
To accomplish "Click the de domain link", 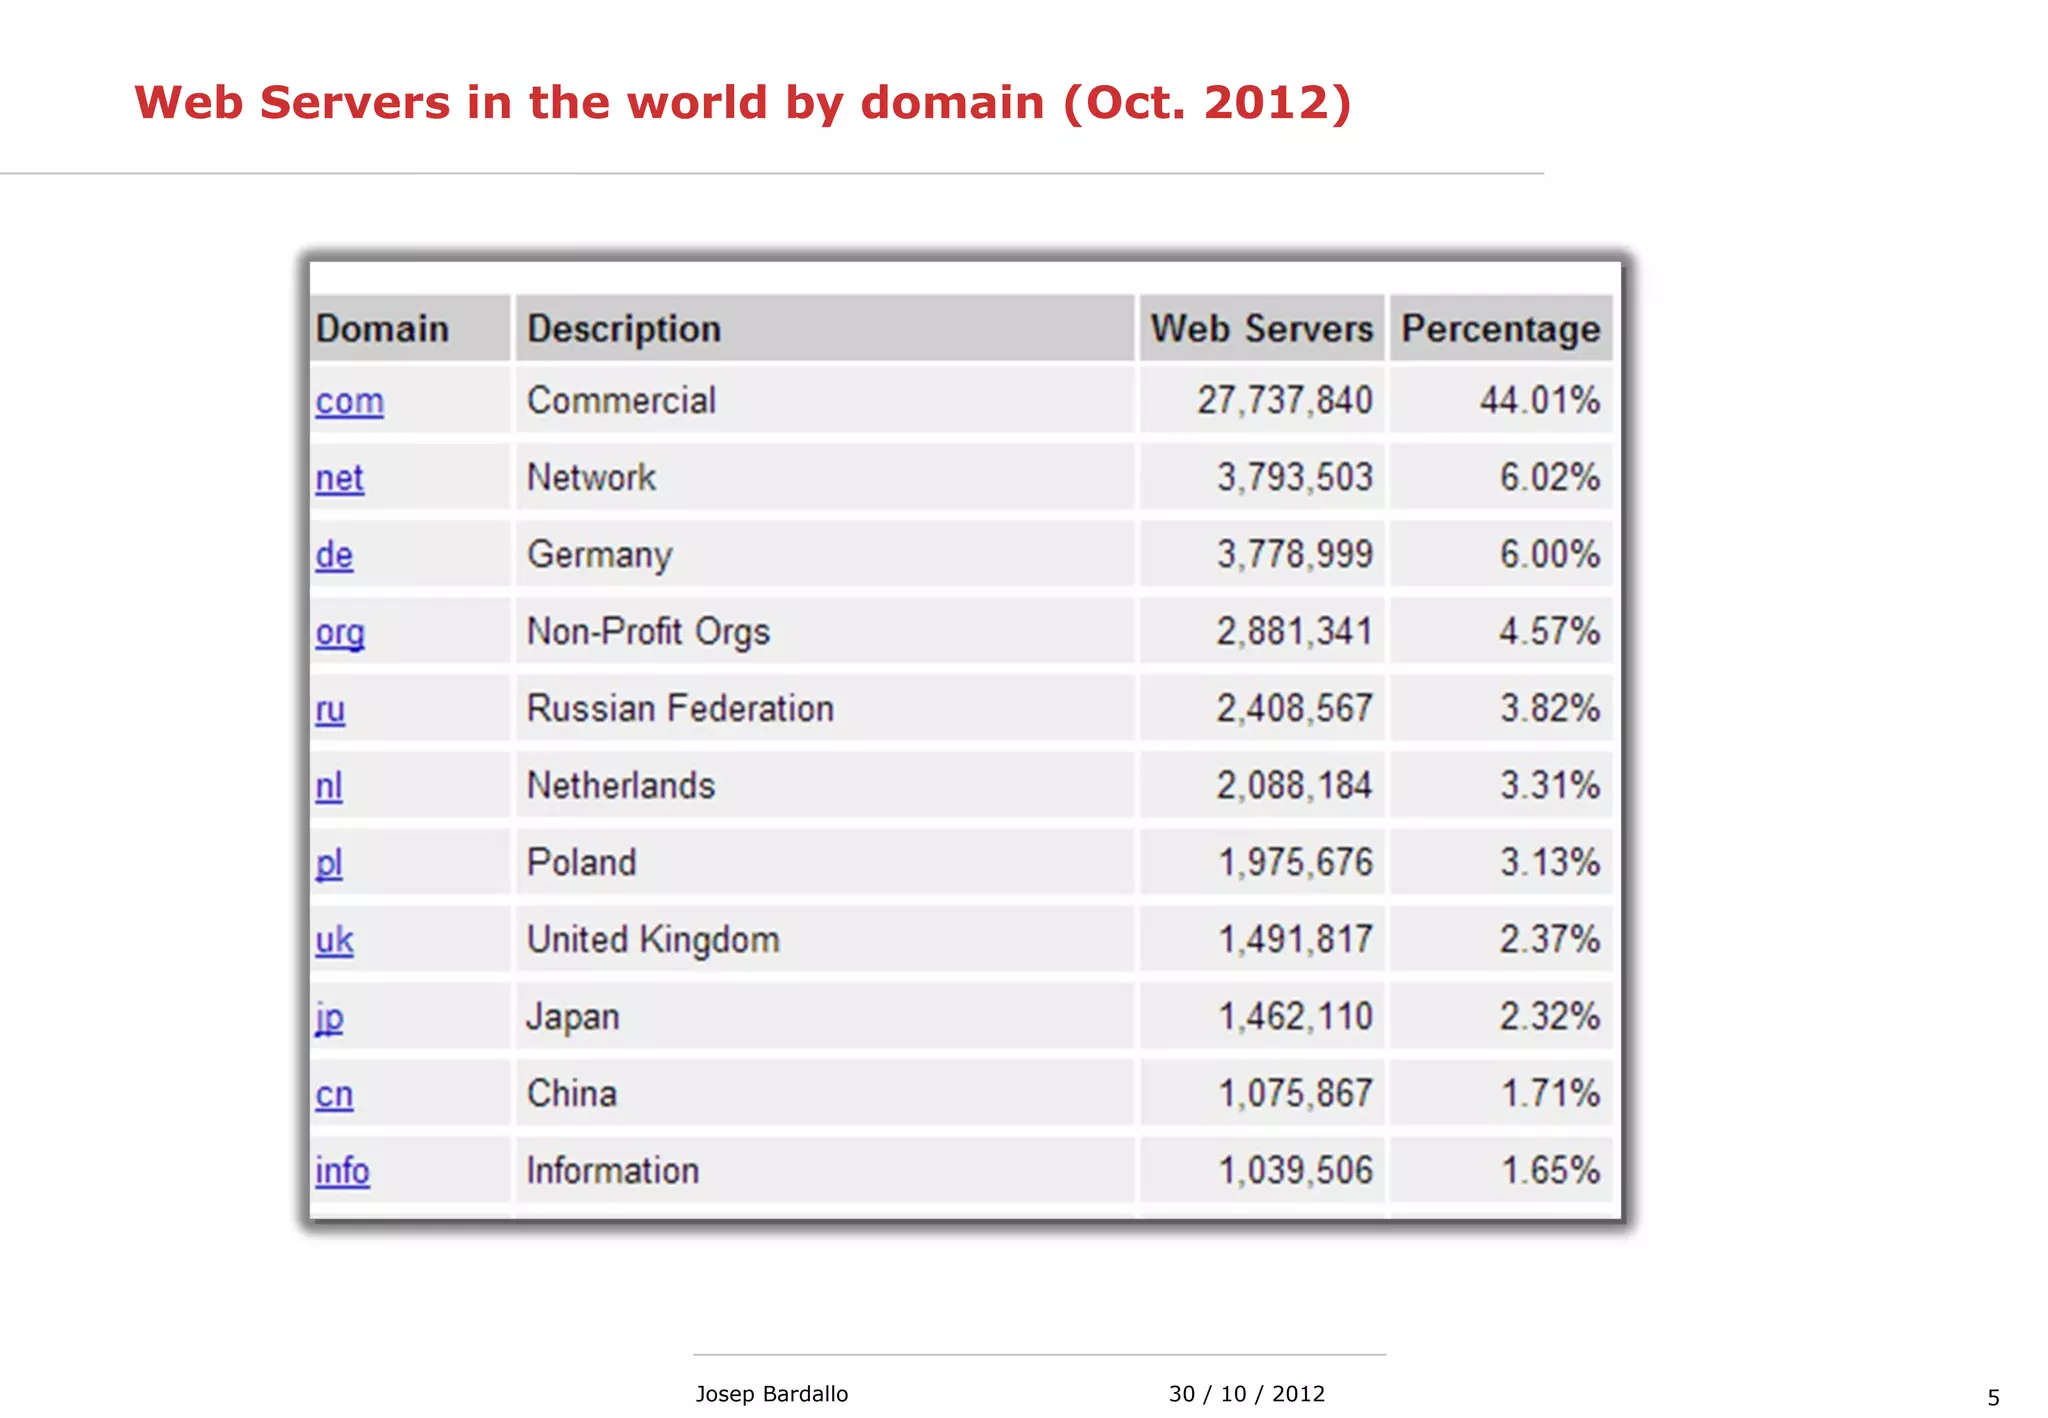I will 334,555.
